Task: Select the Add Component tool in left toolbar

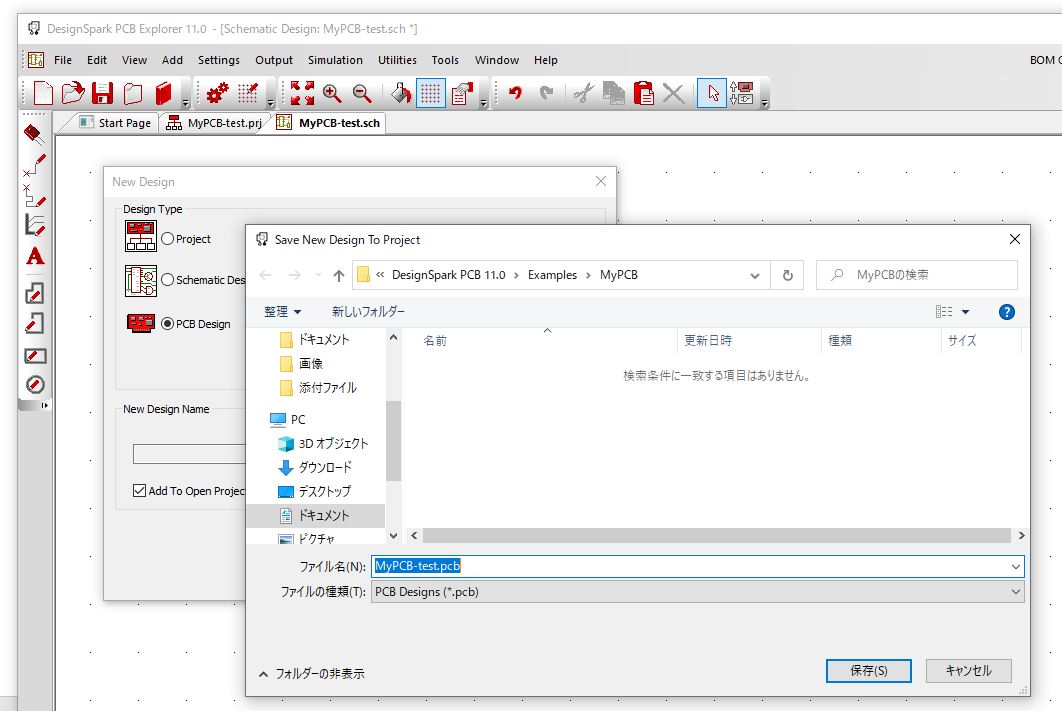Action: [x=35, y=133]
